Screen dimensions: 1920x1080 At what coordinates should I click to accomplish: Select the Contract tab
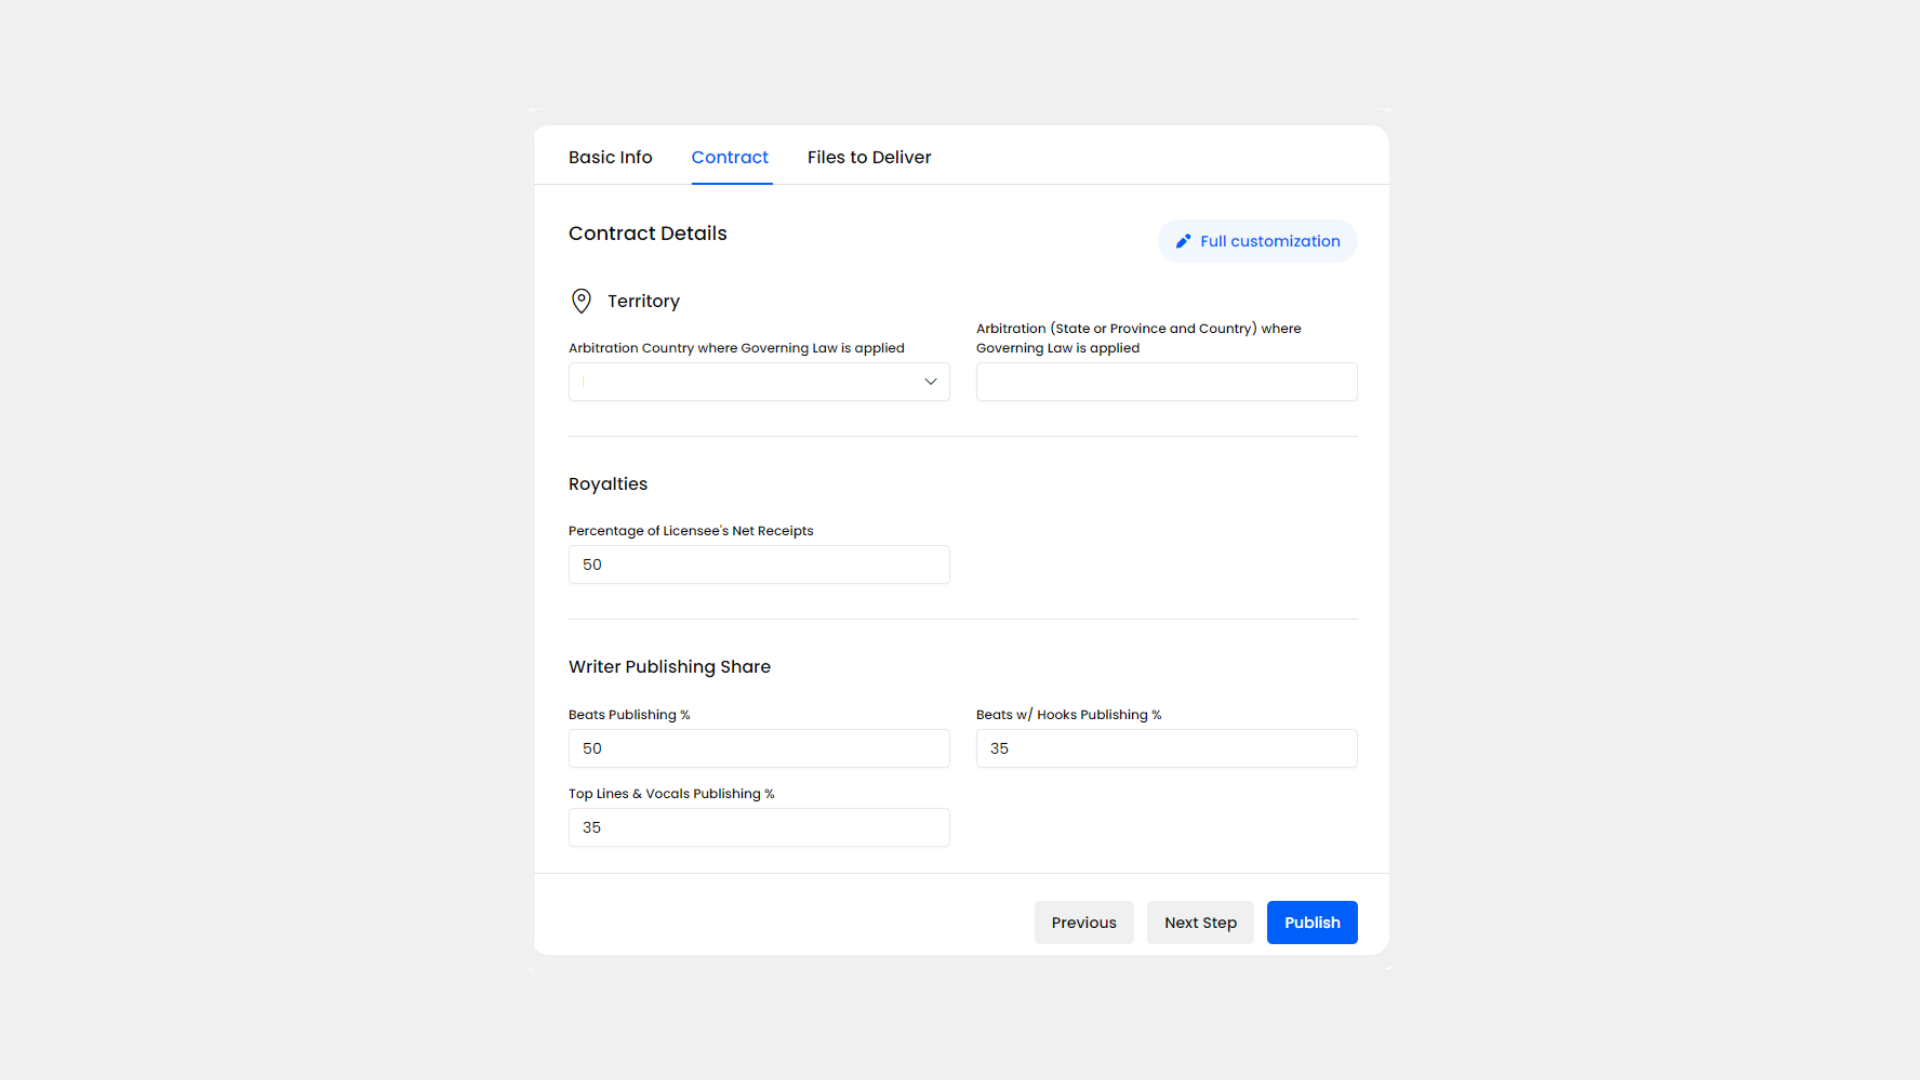coord(729,157)
